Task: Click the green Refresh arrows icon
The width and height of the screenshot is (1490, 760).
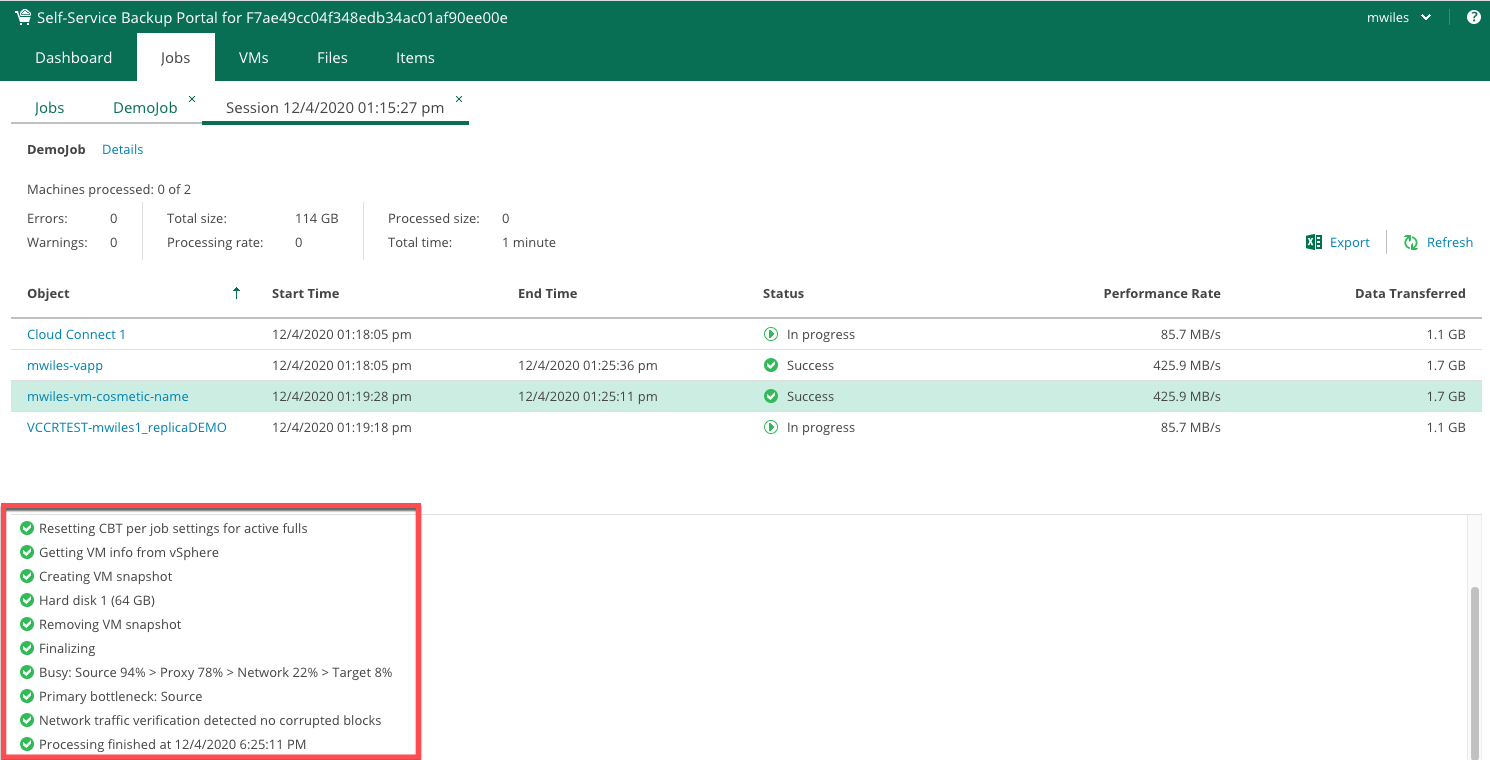Action: click(x=1411, y=242)
